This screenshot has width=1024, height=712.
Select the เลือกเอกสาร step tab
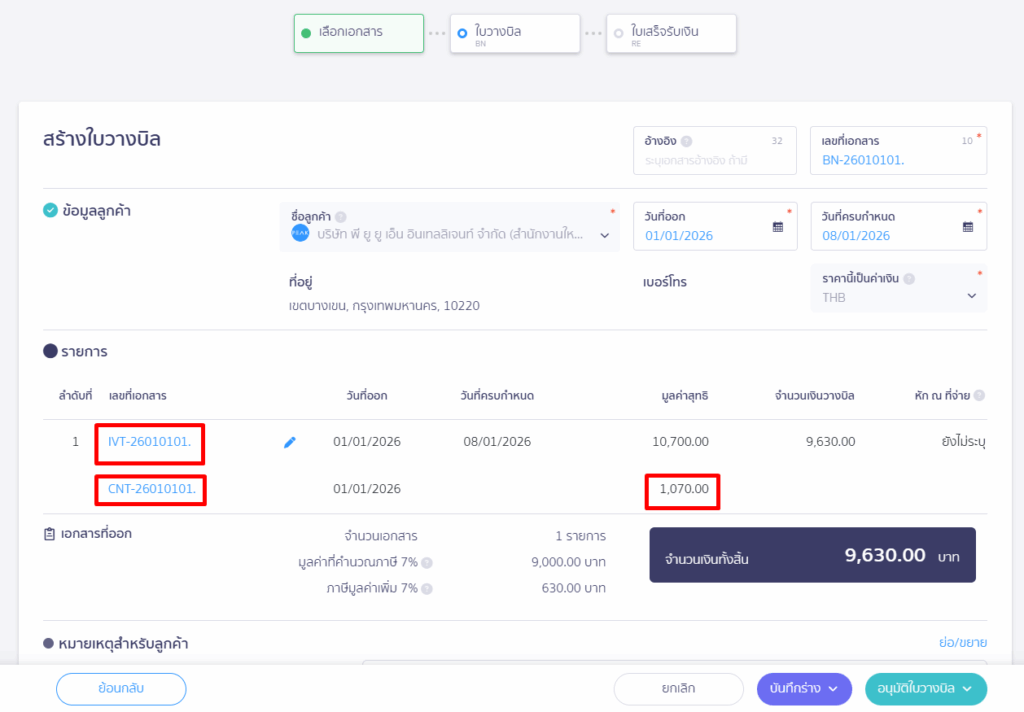pyautogui.click(x=358, y=33)
